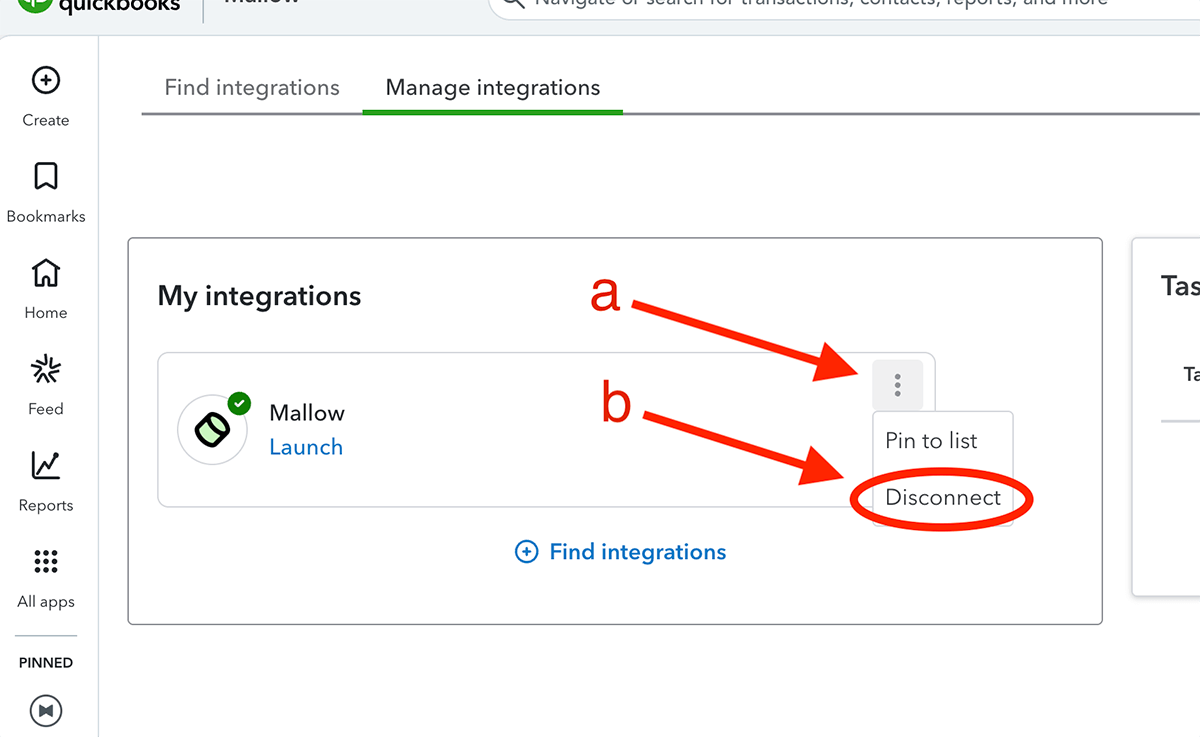Click the Launch link under Mallow

point(306,447)
